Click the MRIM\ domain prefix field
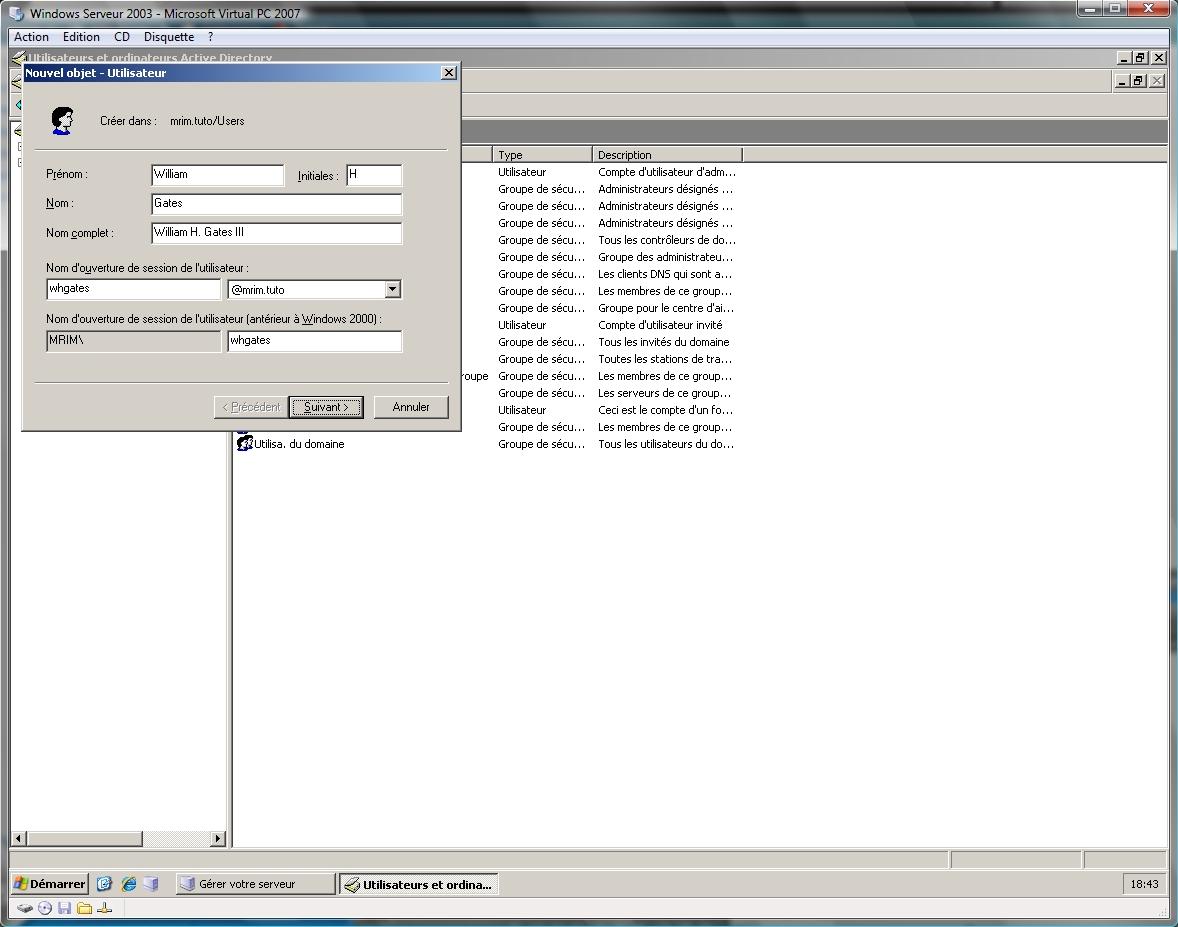Screen dimensions: 1178x927 click(x=134, y=341)
